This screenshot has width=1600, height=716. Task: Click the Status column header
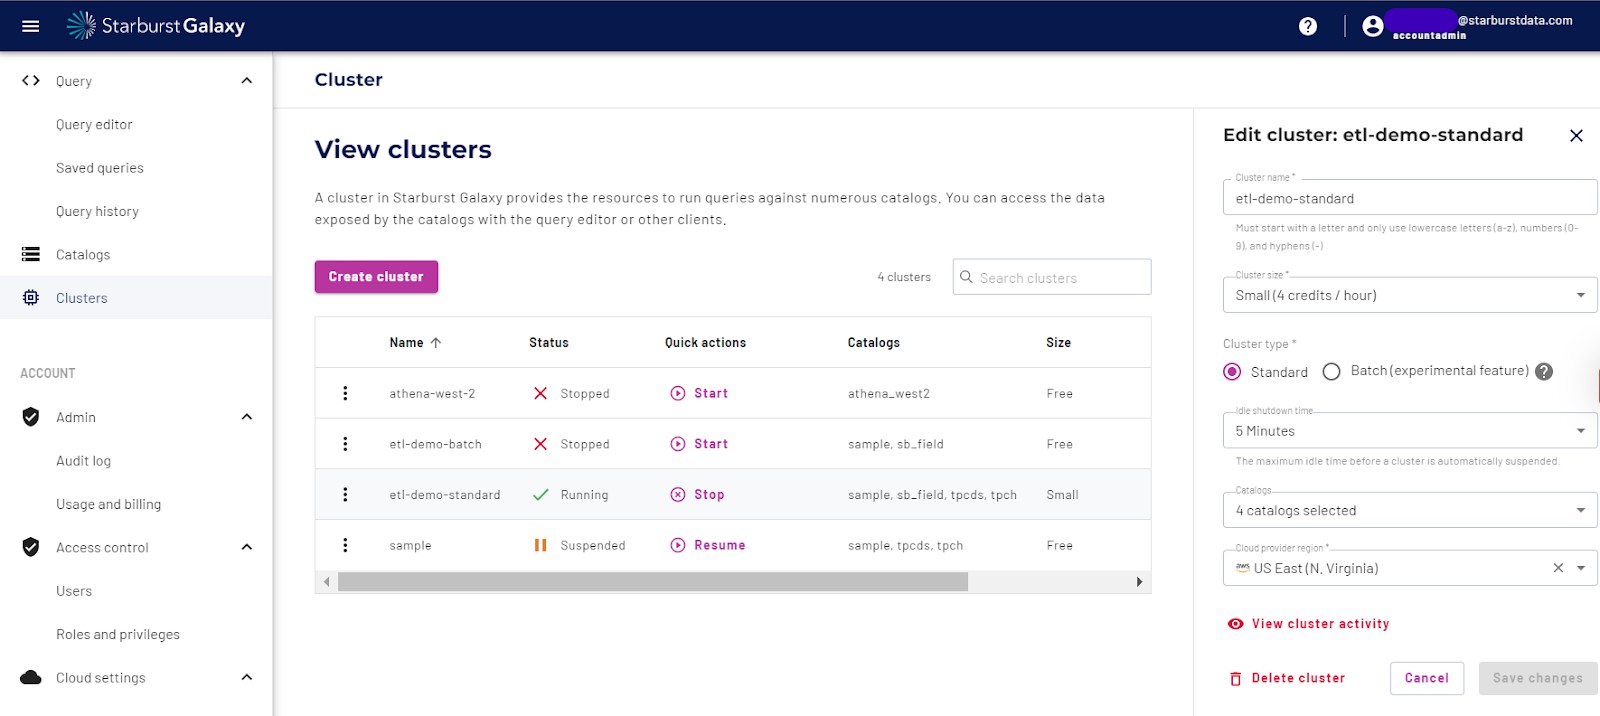549,342
